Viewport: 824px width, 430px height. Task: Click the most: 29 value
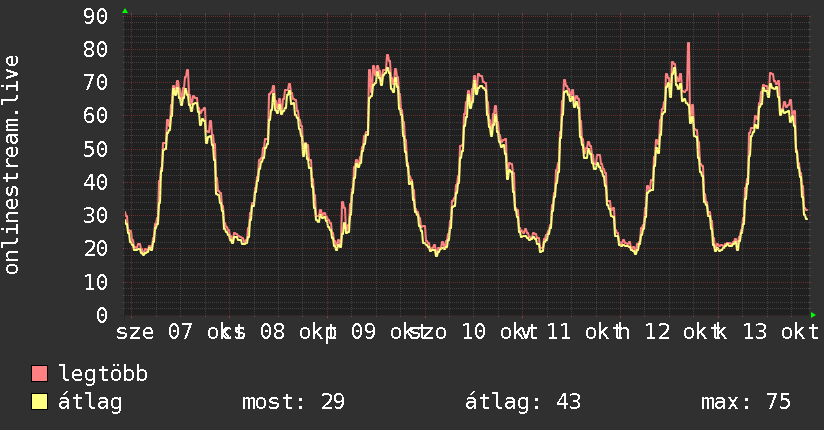point(293,402)
